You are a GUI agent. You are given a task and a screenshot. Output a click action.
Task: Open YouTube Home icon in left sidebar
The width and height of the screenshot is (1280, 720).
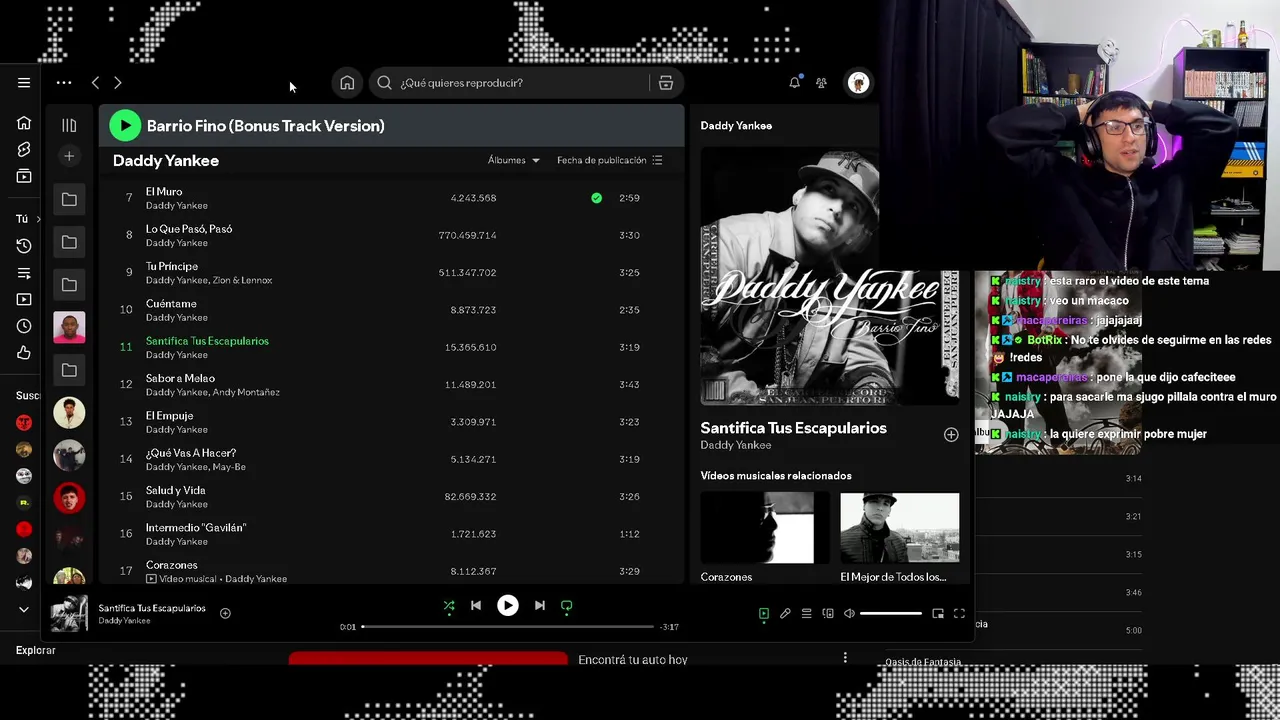tap(24, 123)
